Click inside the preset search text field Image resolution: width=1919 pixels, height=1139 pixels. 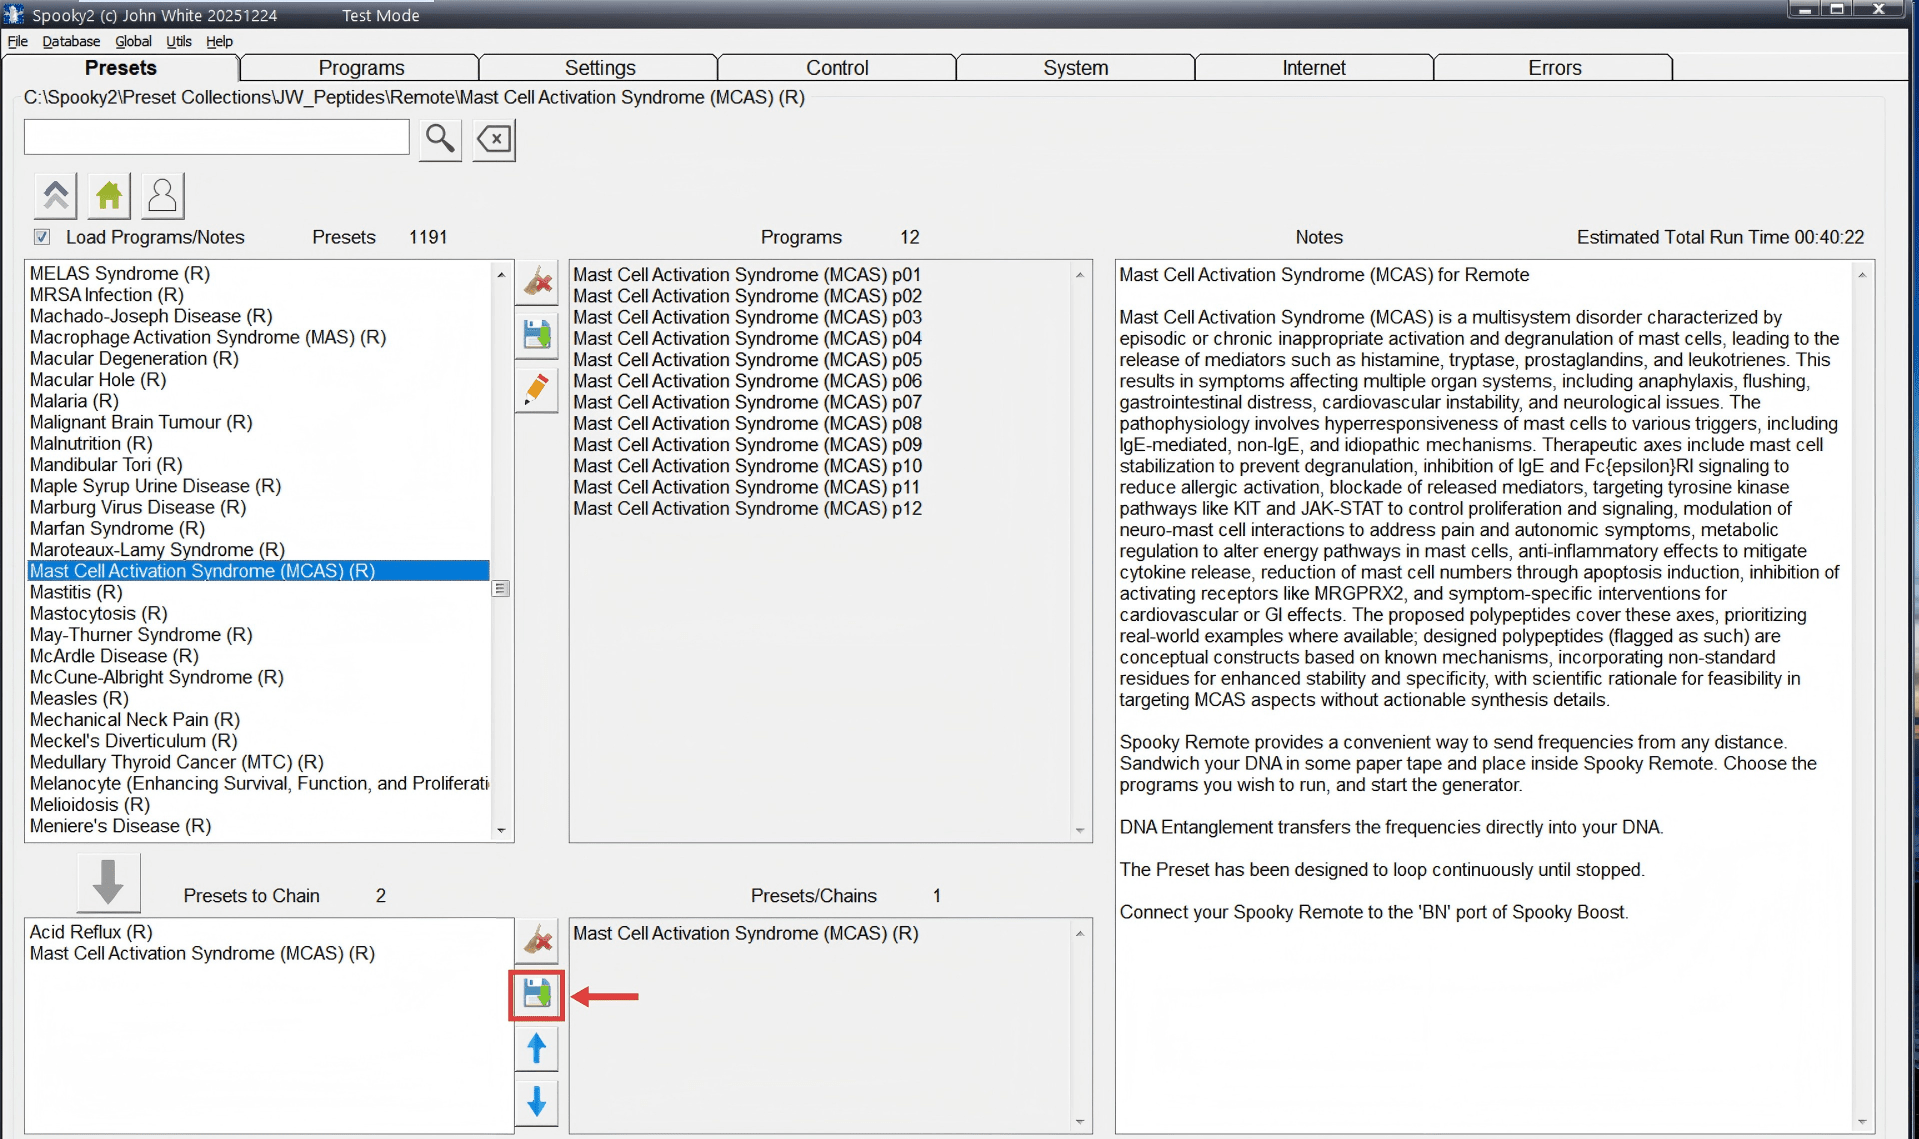click(216, 138)
